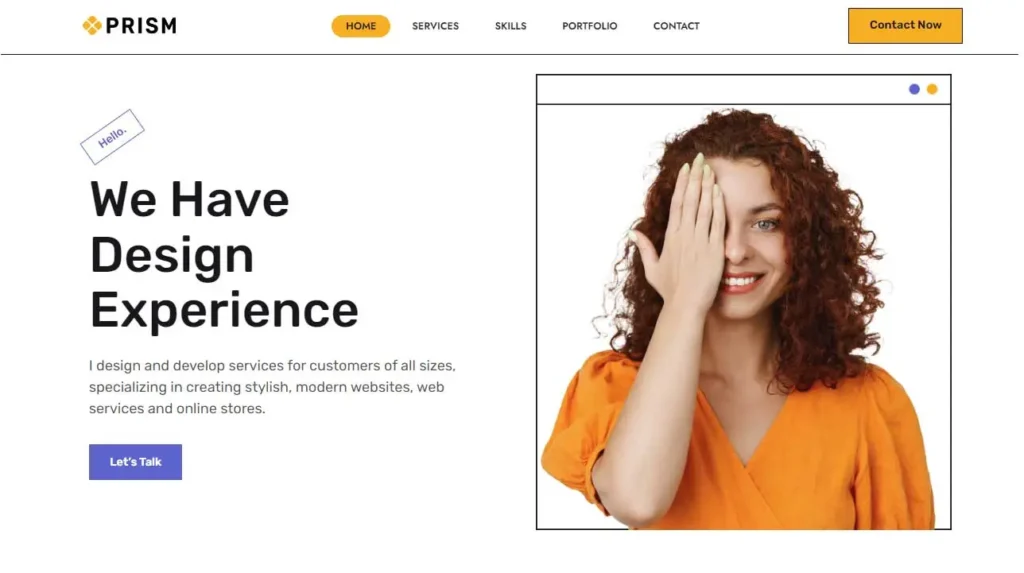Viewport: 1024px width, 573px height.
Task: Click the word 'Experience' in the headline
Action: tap(224, 311)
